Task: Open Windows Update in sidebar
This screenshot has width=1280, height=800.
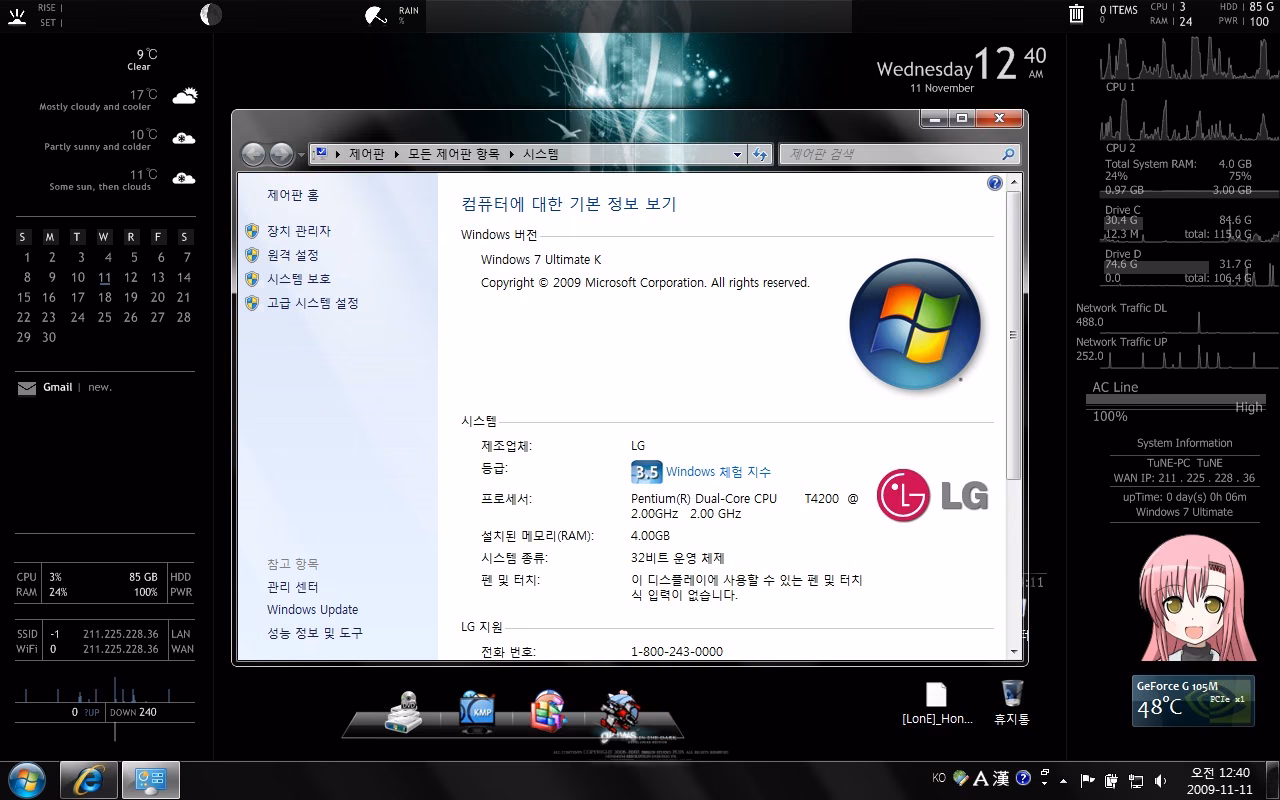Action: click(x=312, y=610)
